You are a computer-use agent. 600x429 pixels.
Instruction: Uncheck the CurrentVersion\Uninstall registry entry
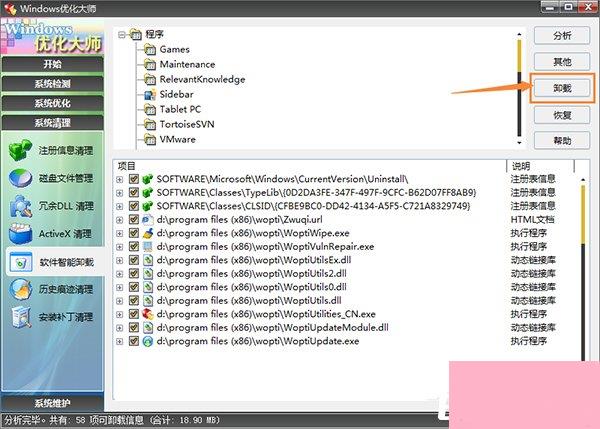pyautogui.click(x=134, y=179)
